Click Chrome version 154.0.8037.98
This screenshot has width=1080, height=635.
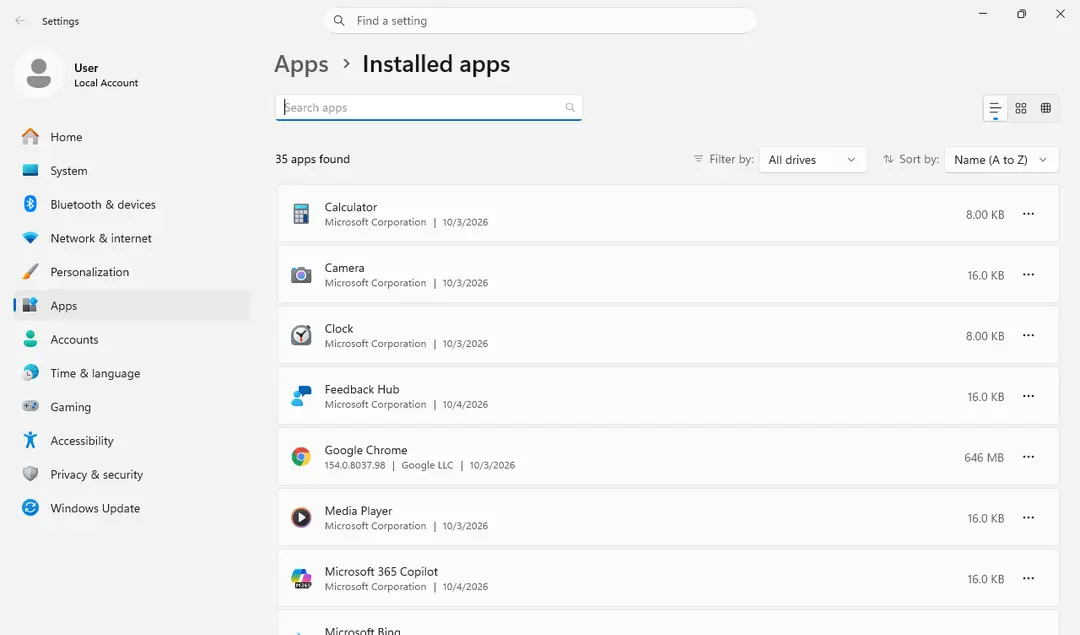(355, 465)
